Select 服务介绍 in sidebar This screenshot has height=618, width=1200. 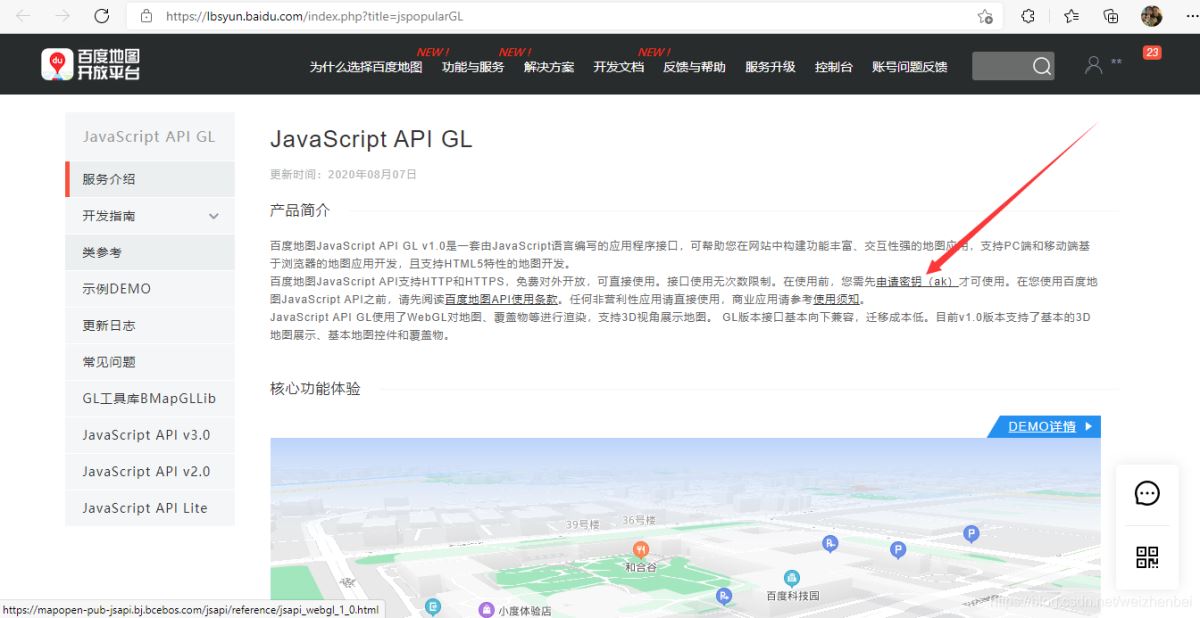click(x=150, y=179)
